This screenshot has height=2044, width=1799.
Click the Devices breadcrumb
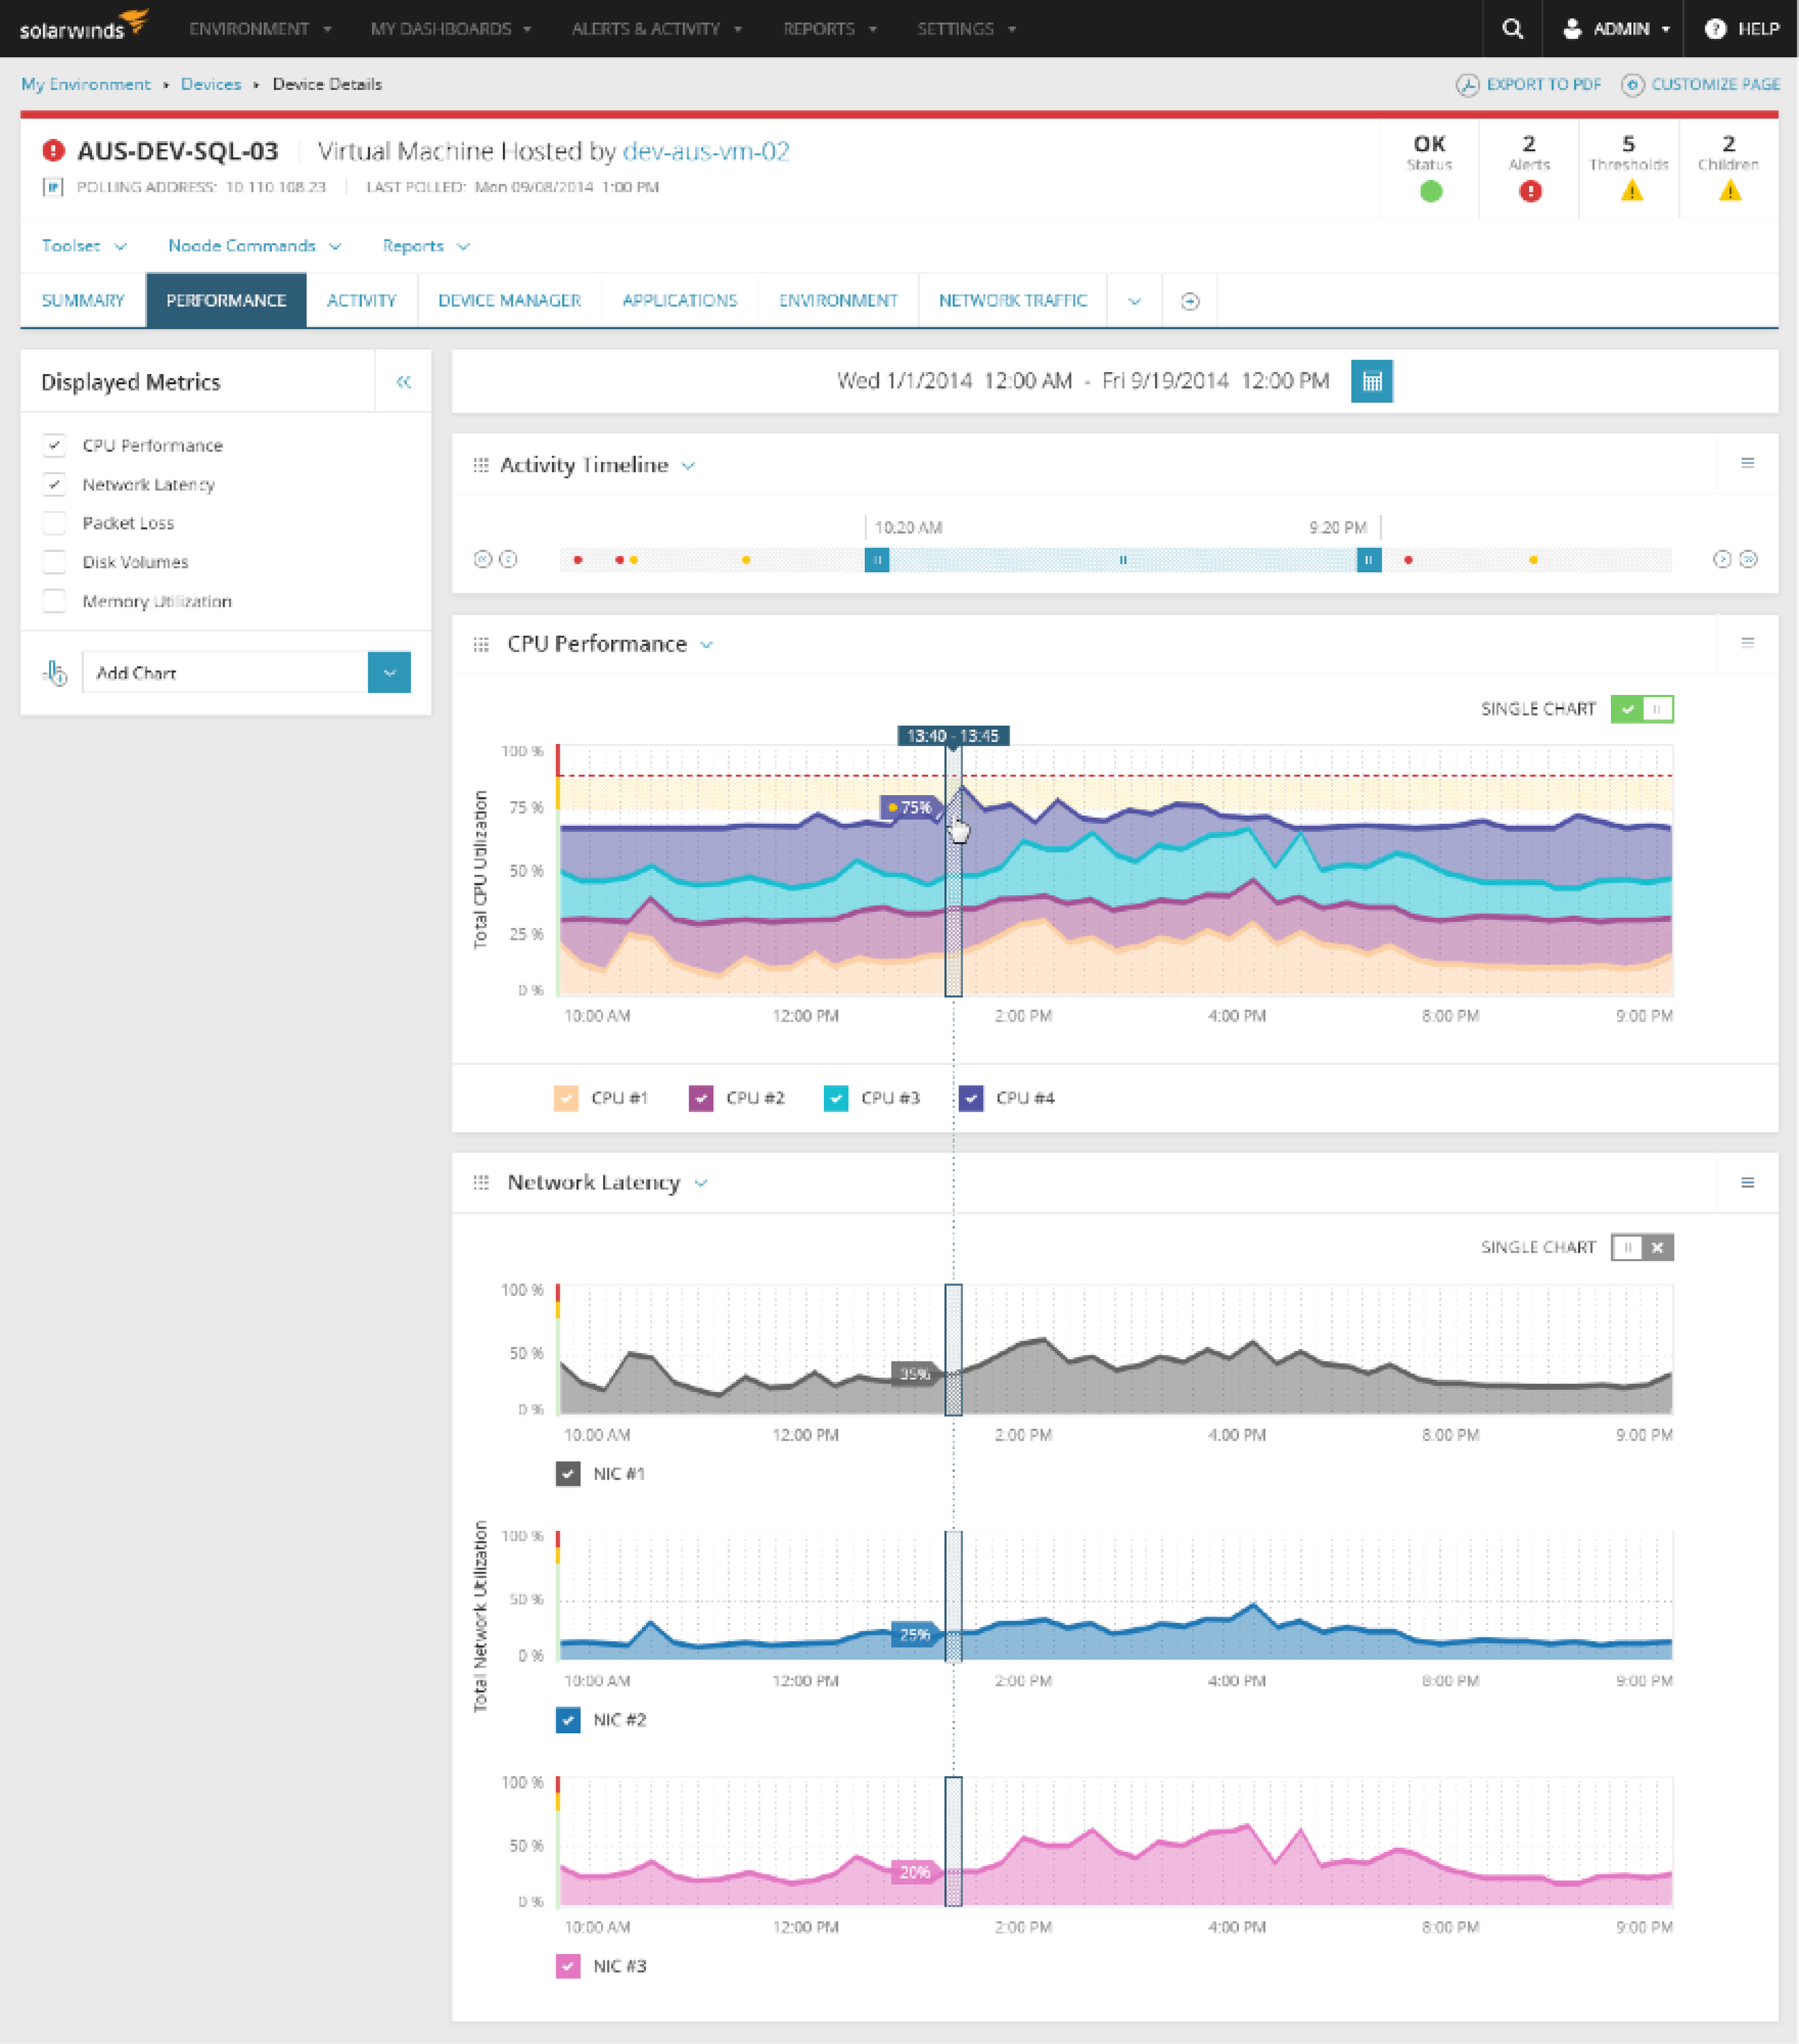coord(211,84)
